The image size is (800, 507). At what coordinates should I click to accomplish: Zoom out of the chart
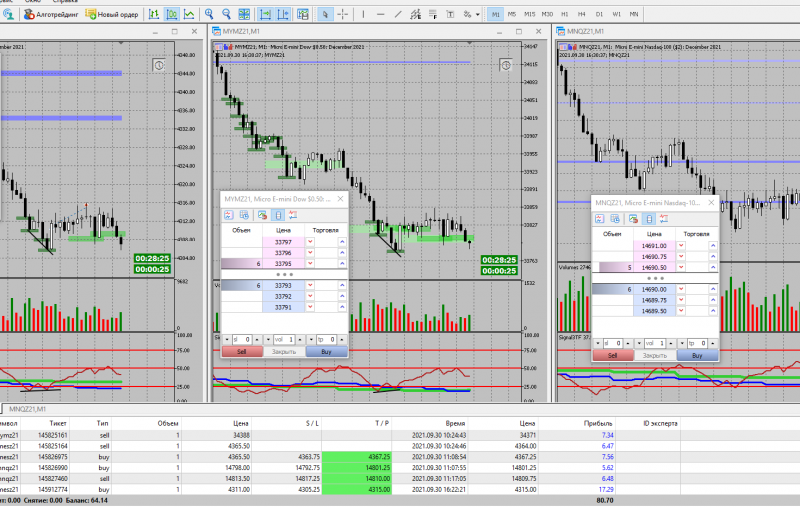(226, 14)
